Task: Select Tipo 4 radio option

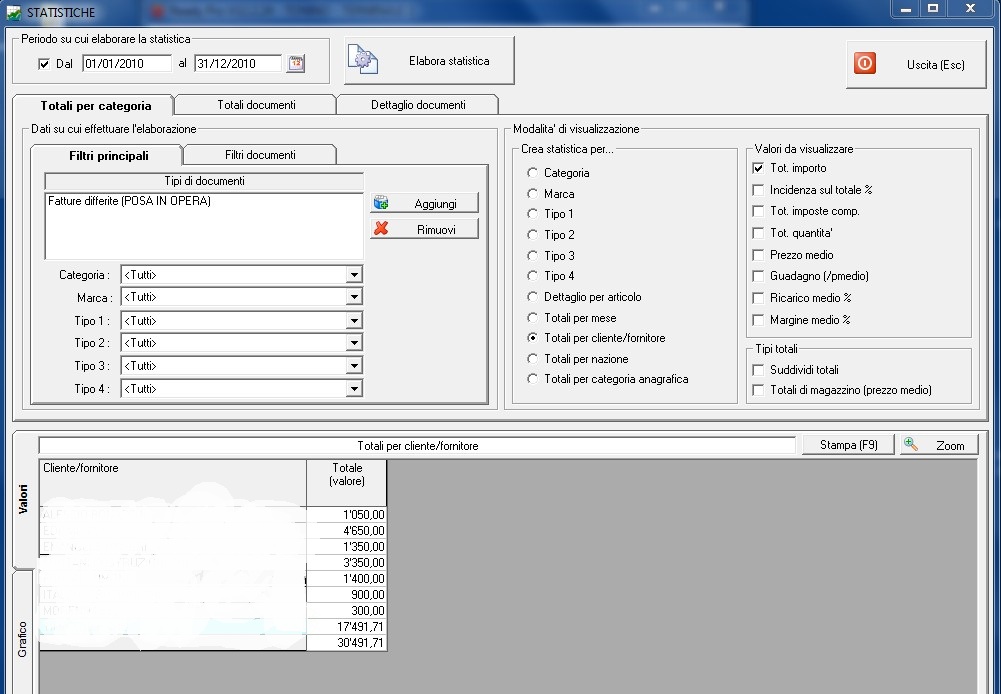Action: [532, 276]
